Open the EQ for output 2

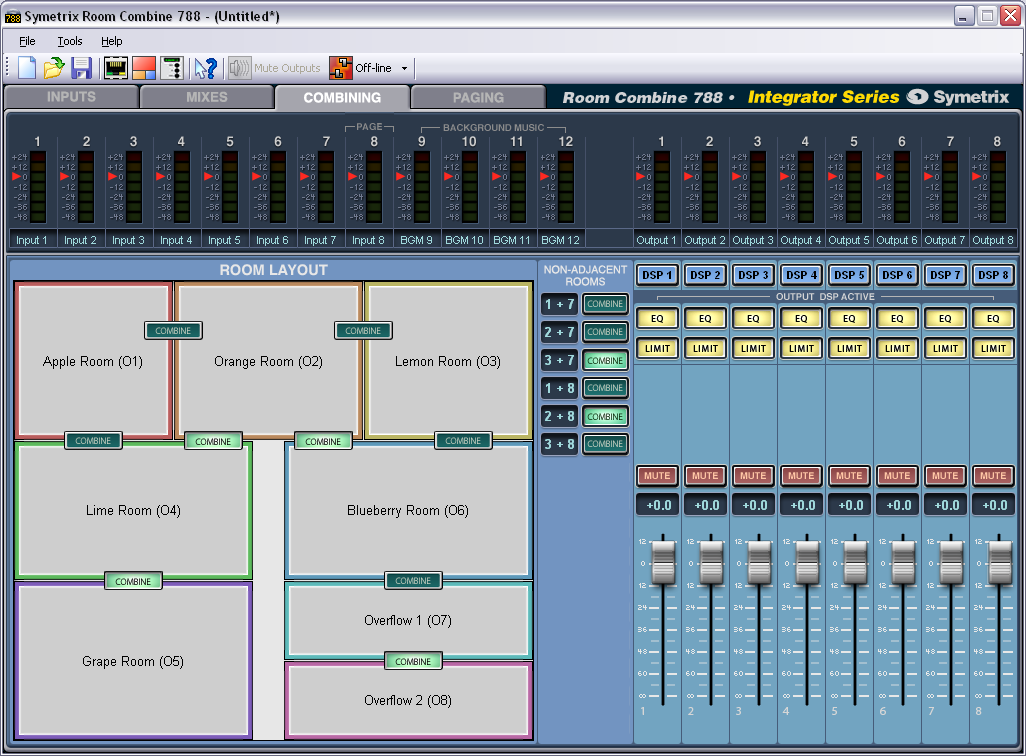coord(705,318)
